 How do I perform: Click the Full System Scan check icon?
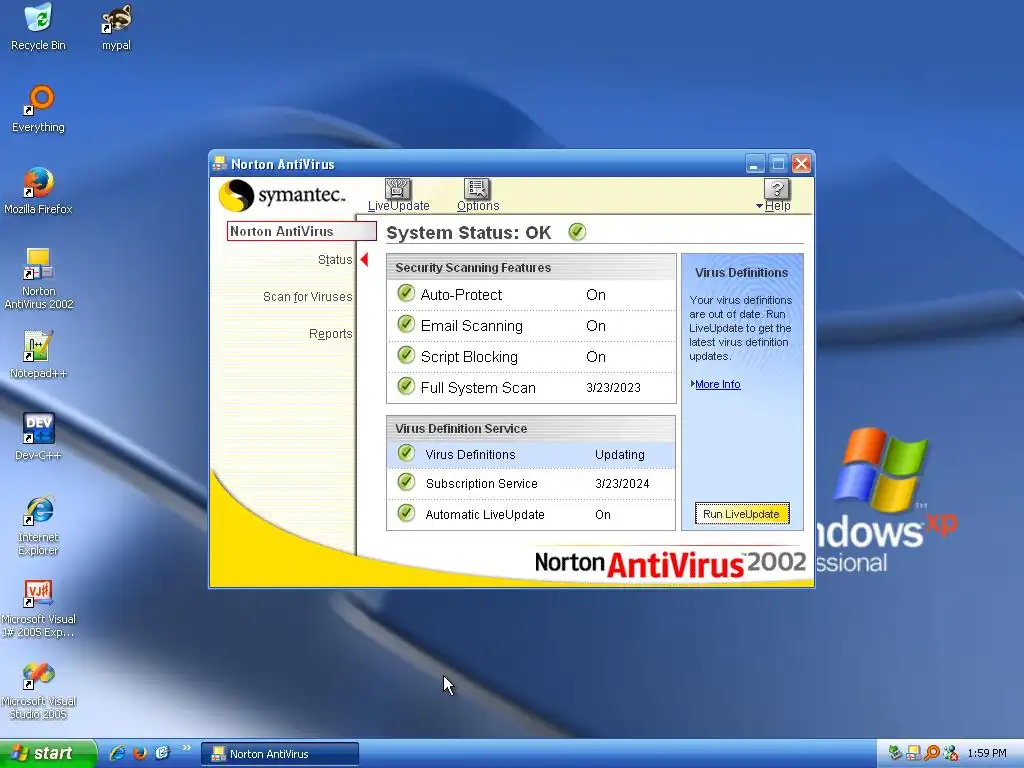406,386
